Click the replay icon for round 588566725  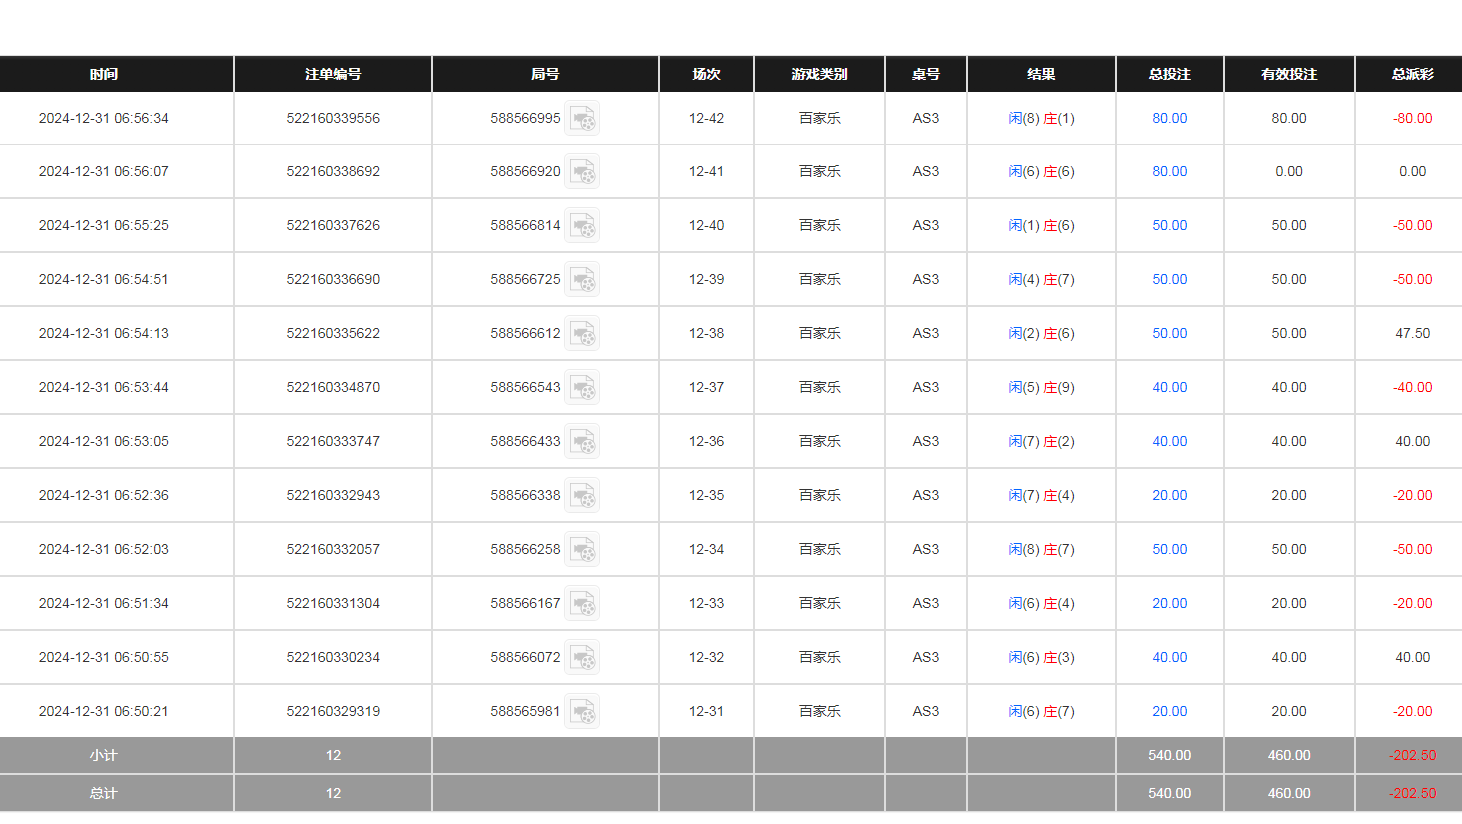[x=582, y=279]
